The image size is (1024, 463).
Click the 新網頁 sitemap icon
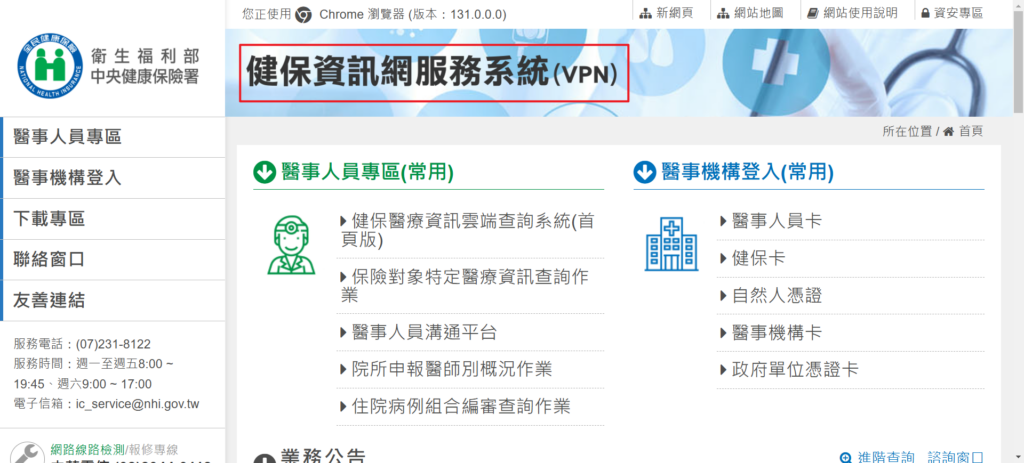[645, 13]
